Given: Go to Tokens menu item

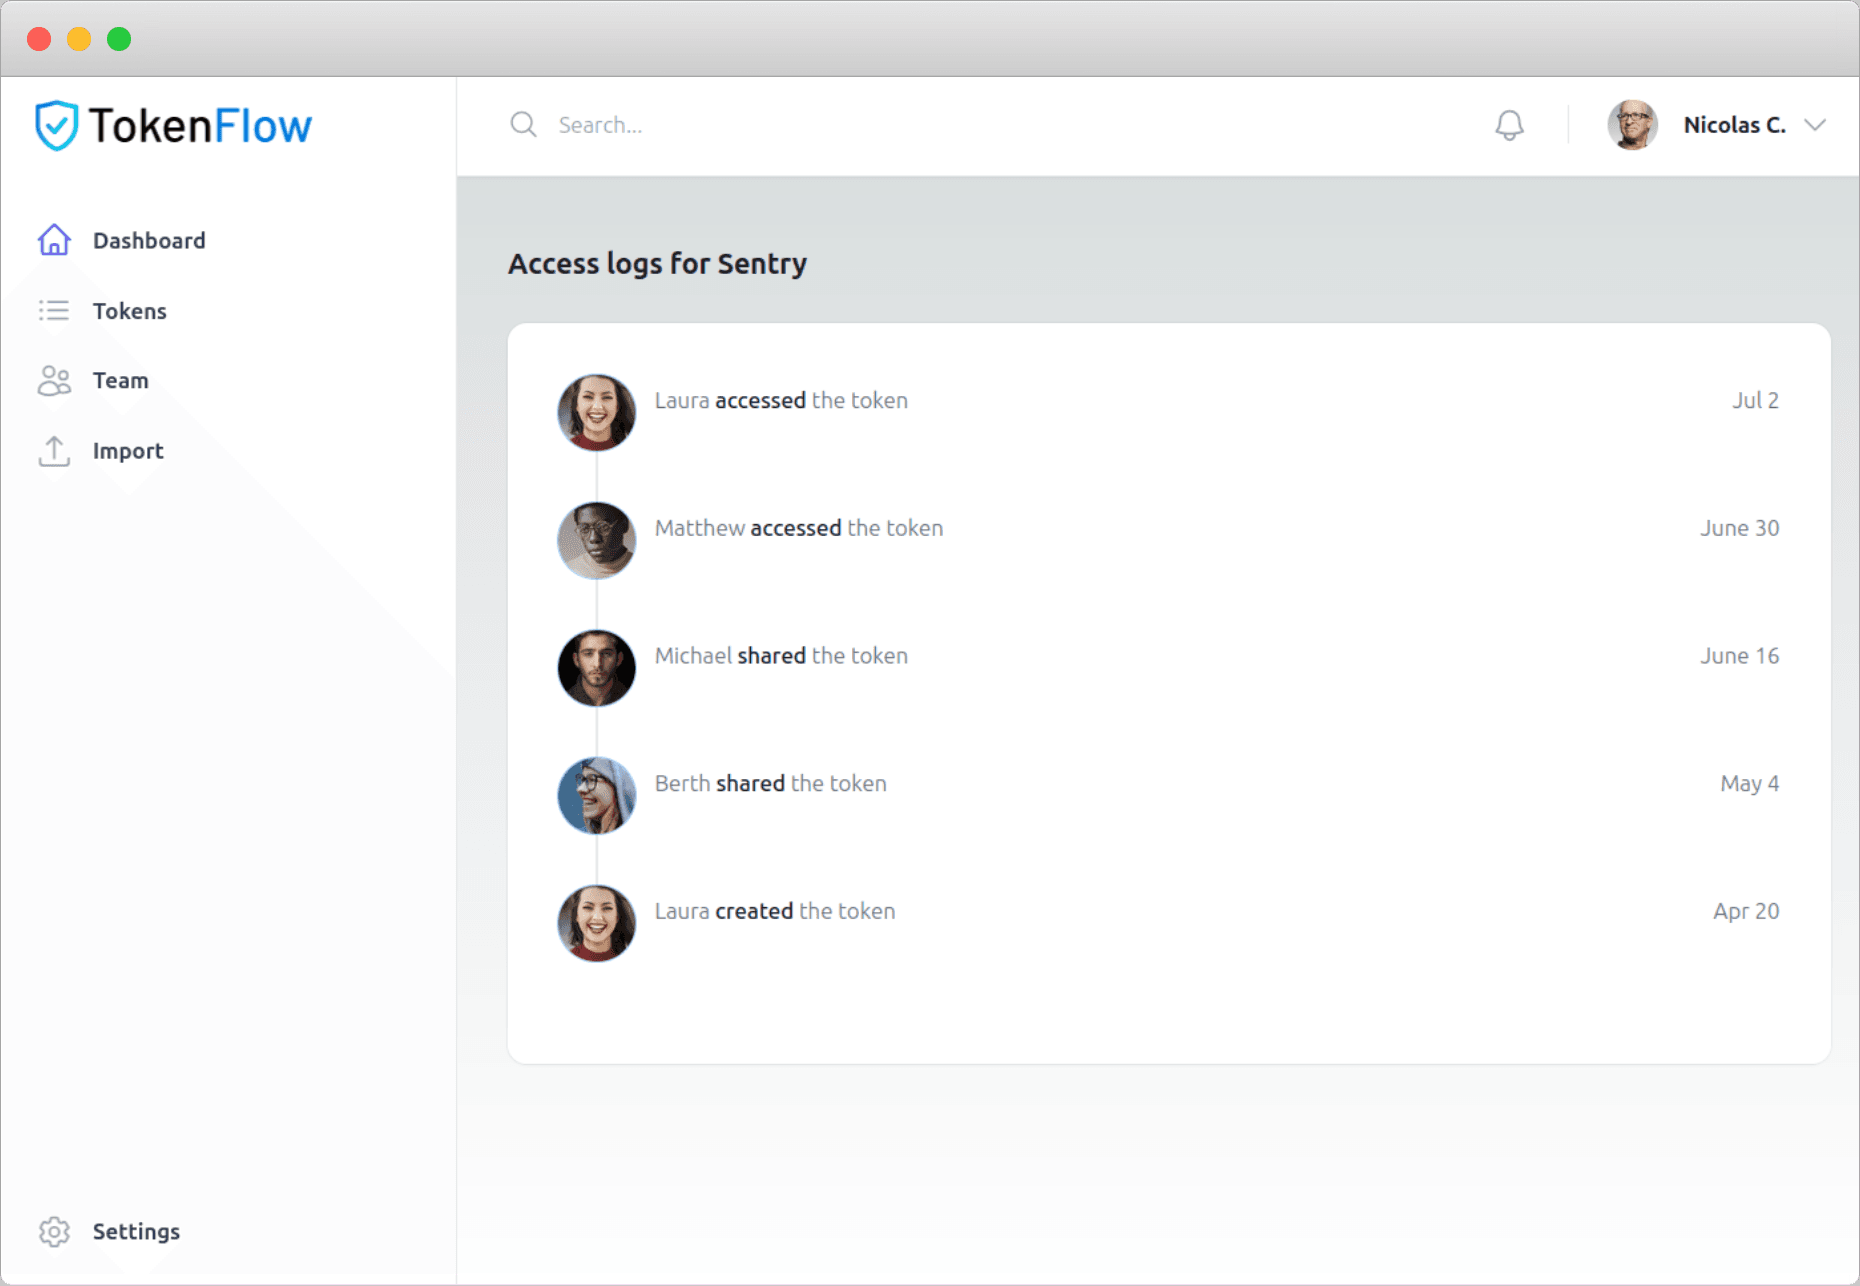Looking at the screenshot, I should coord(130,311).
